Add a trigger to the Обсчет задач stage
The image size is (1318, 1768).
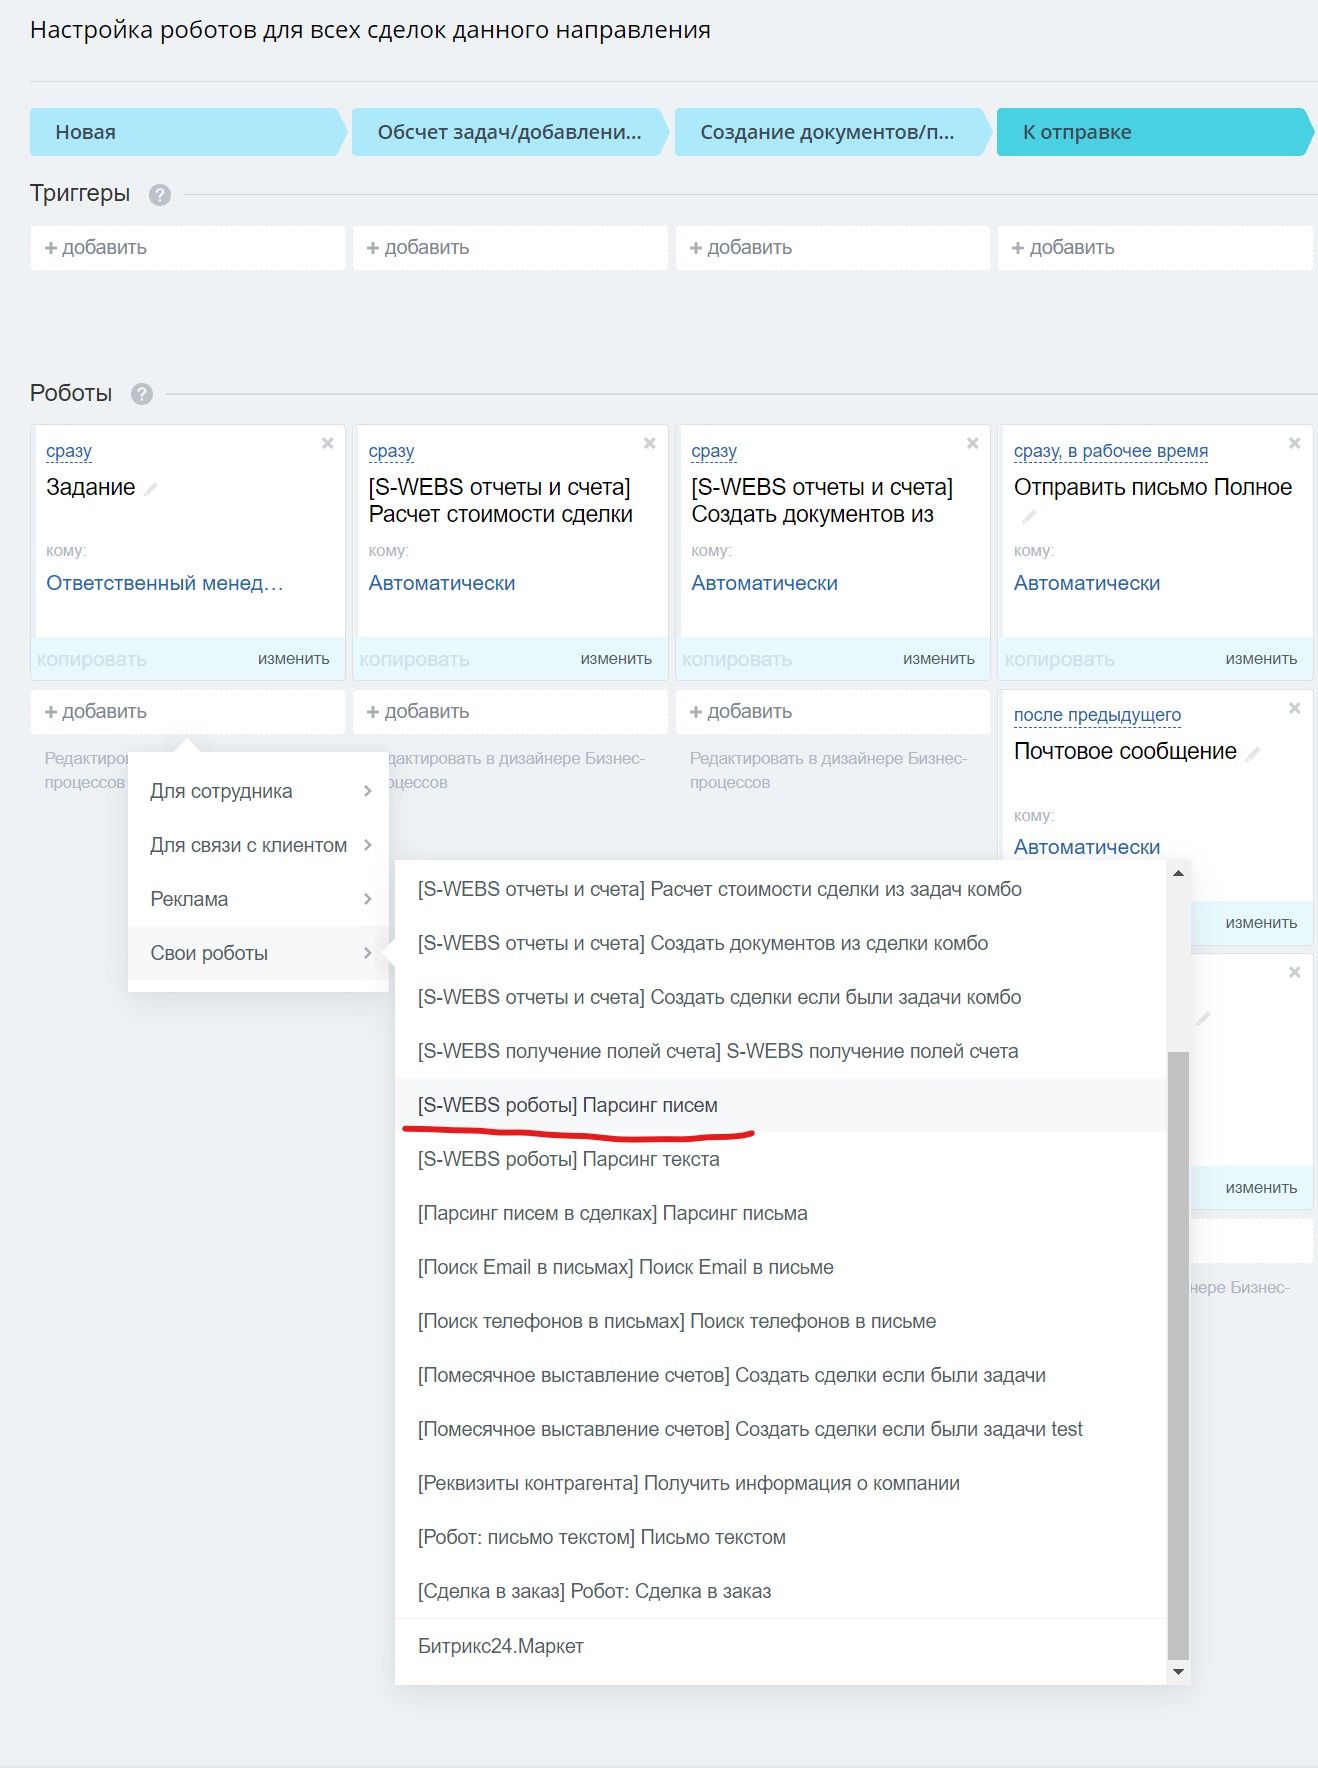click(x=510, y=248)
